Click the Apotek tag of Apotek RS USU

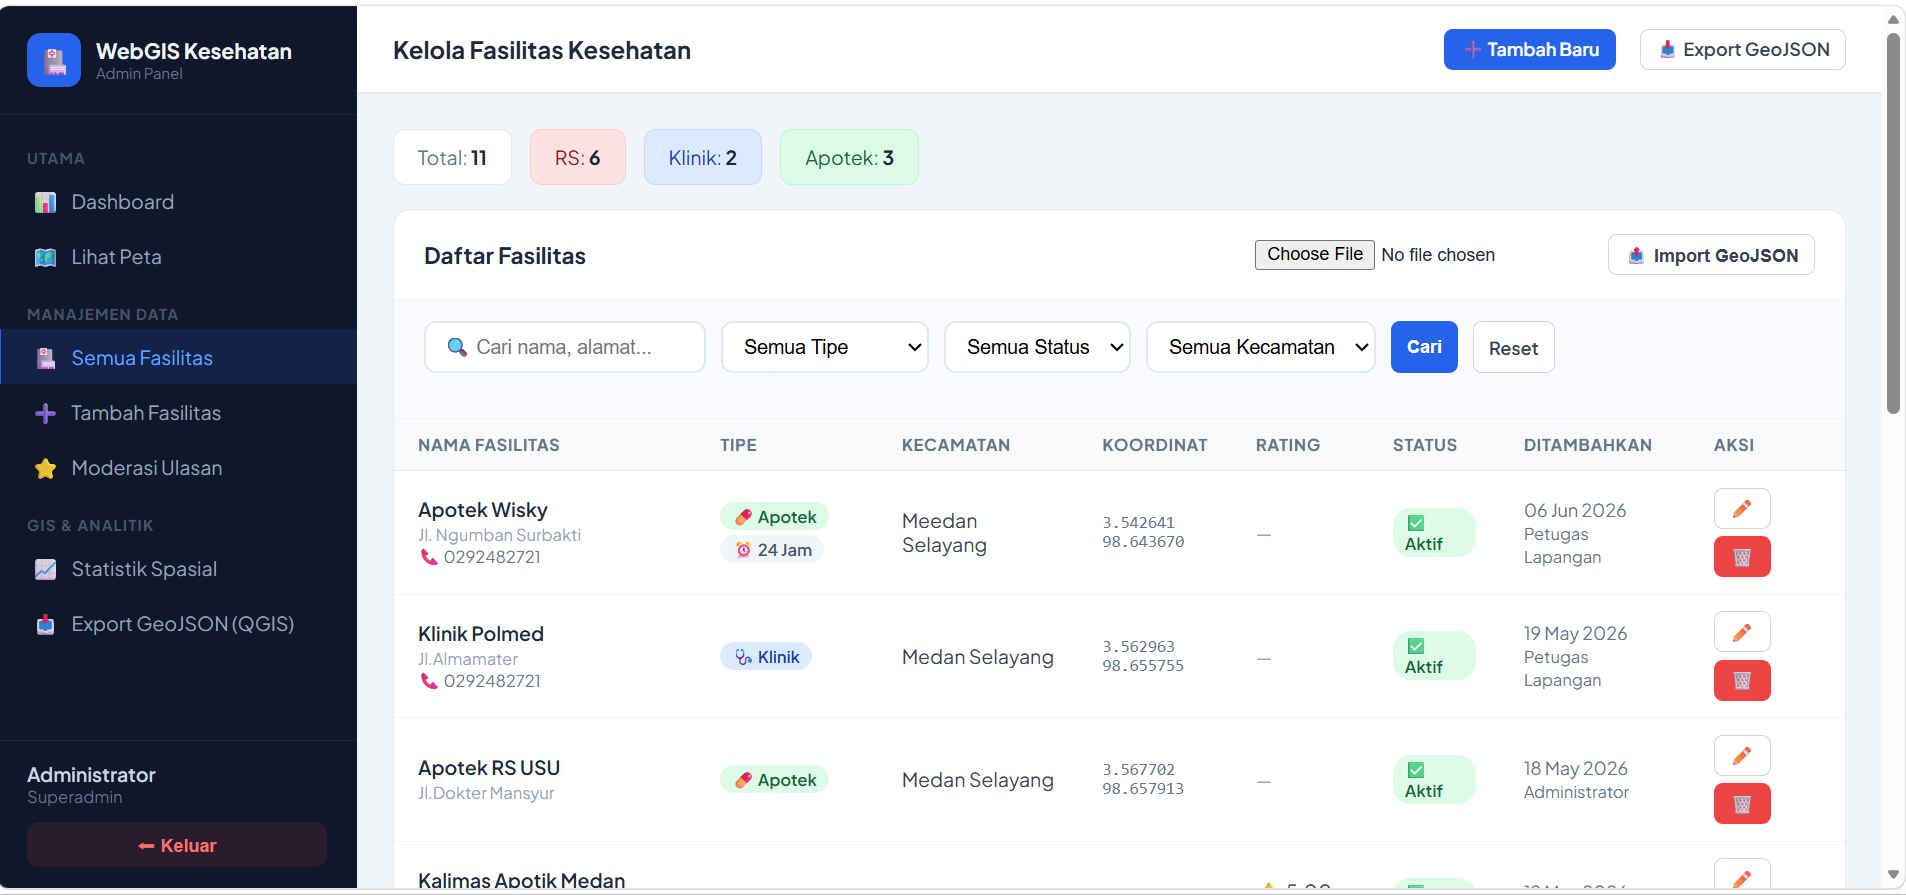click(775, 779)
